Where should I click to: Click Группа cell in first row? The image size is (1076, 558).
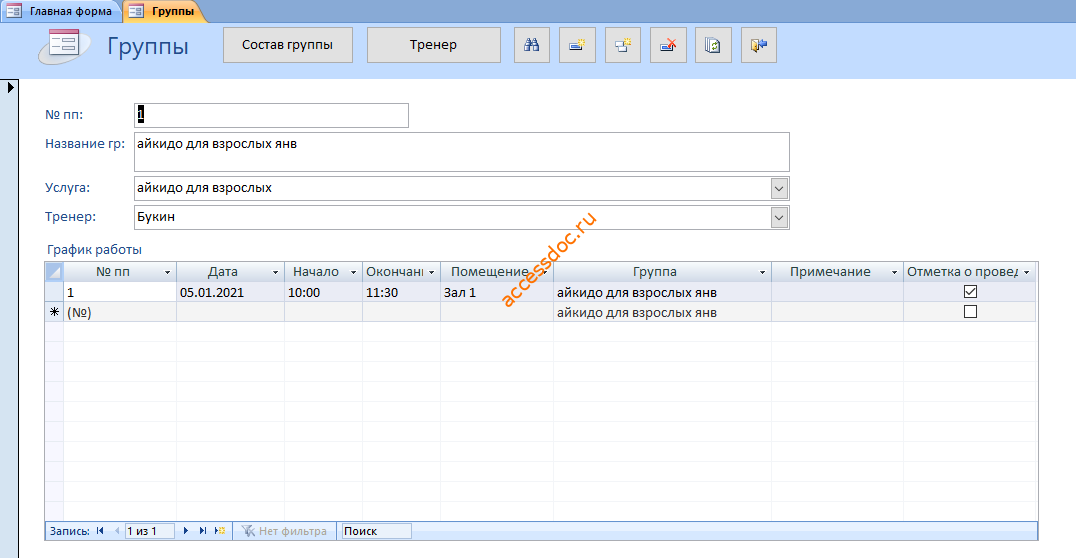[662, 292]
